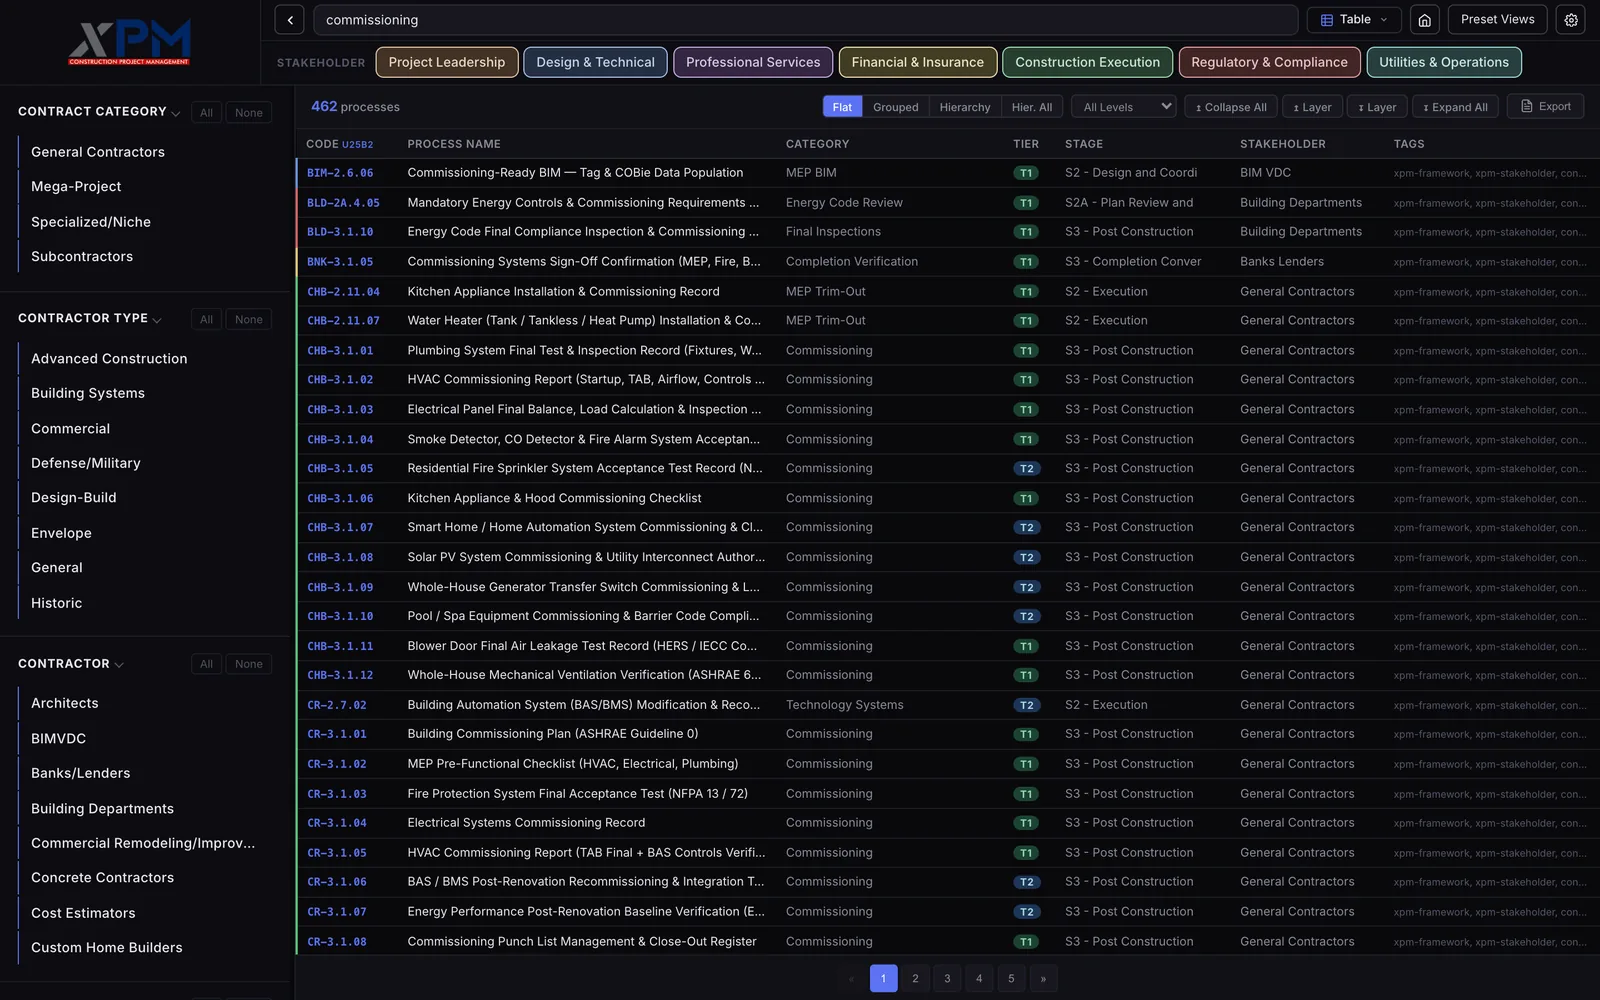1600x1000 pixels.
Task: Select the Project Leadership stakeholder tab
Action: 447,62
